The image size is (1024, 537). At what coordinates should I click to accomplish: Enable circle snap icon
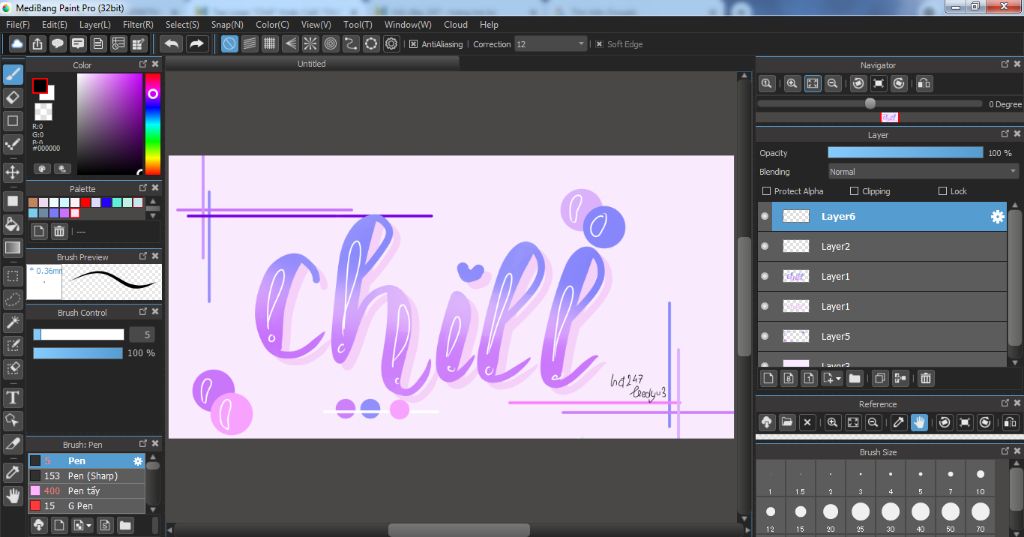(x=330, y=44)
